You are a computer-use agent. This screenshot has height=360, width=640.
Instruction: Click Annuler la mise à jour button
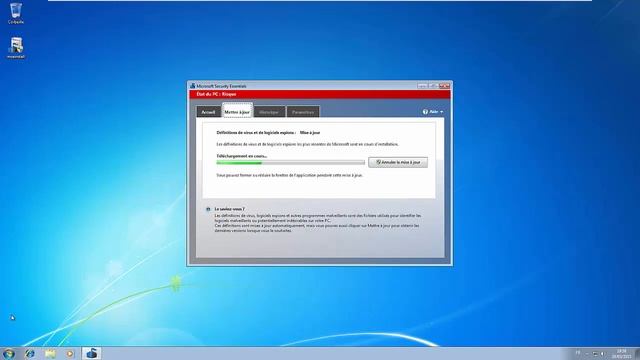click(398, 162)
